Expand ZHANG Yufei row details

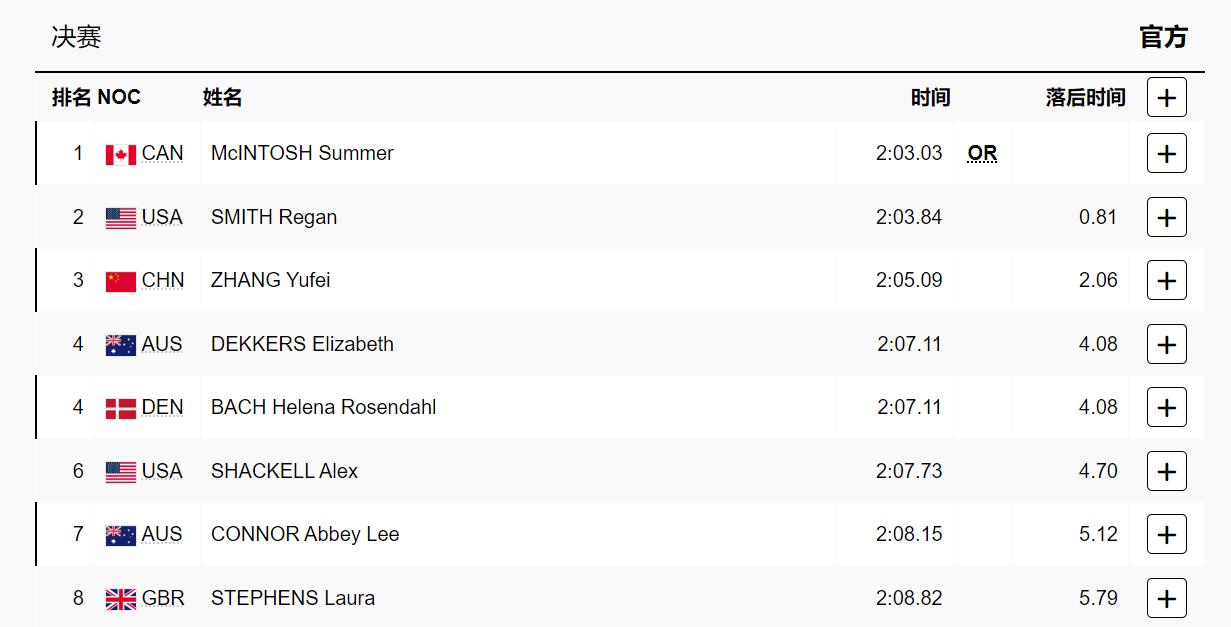click(x=1166, y=281)
